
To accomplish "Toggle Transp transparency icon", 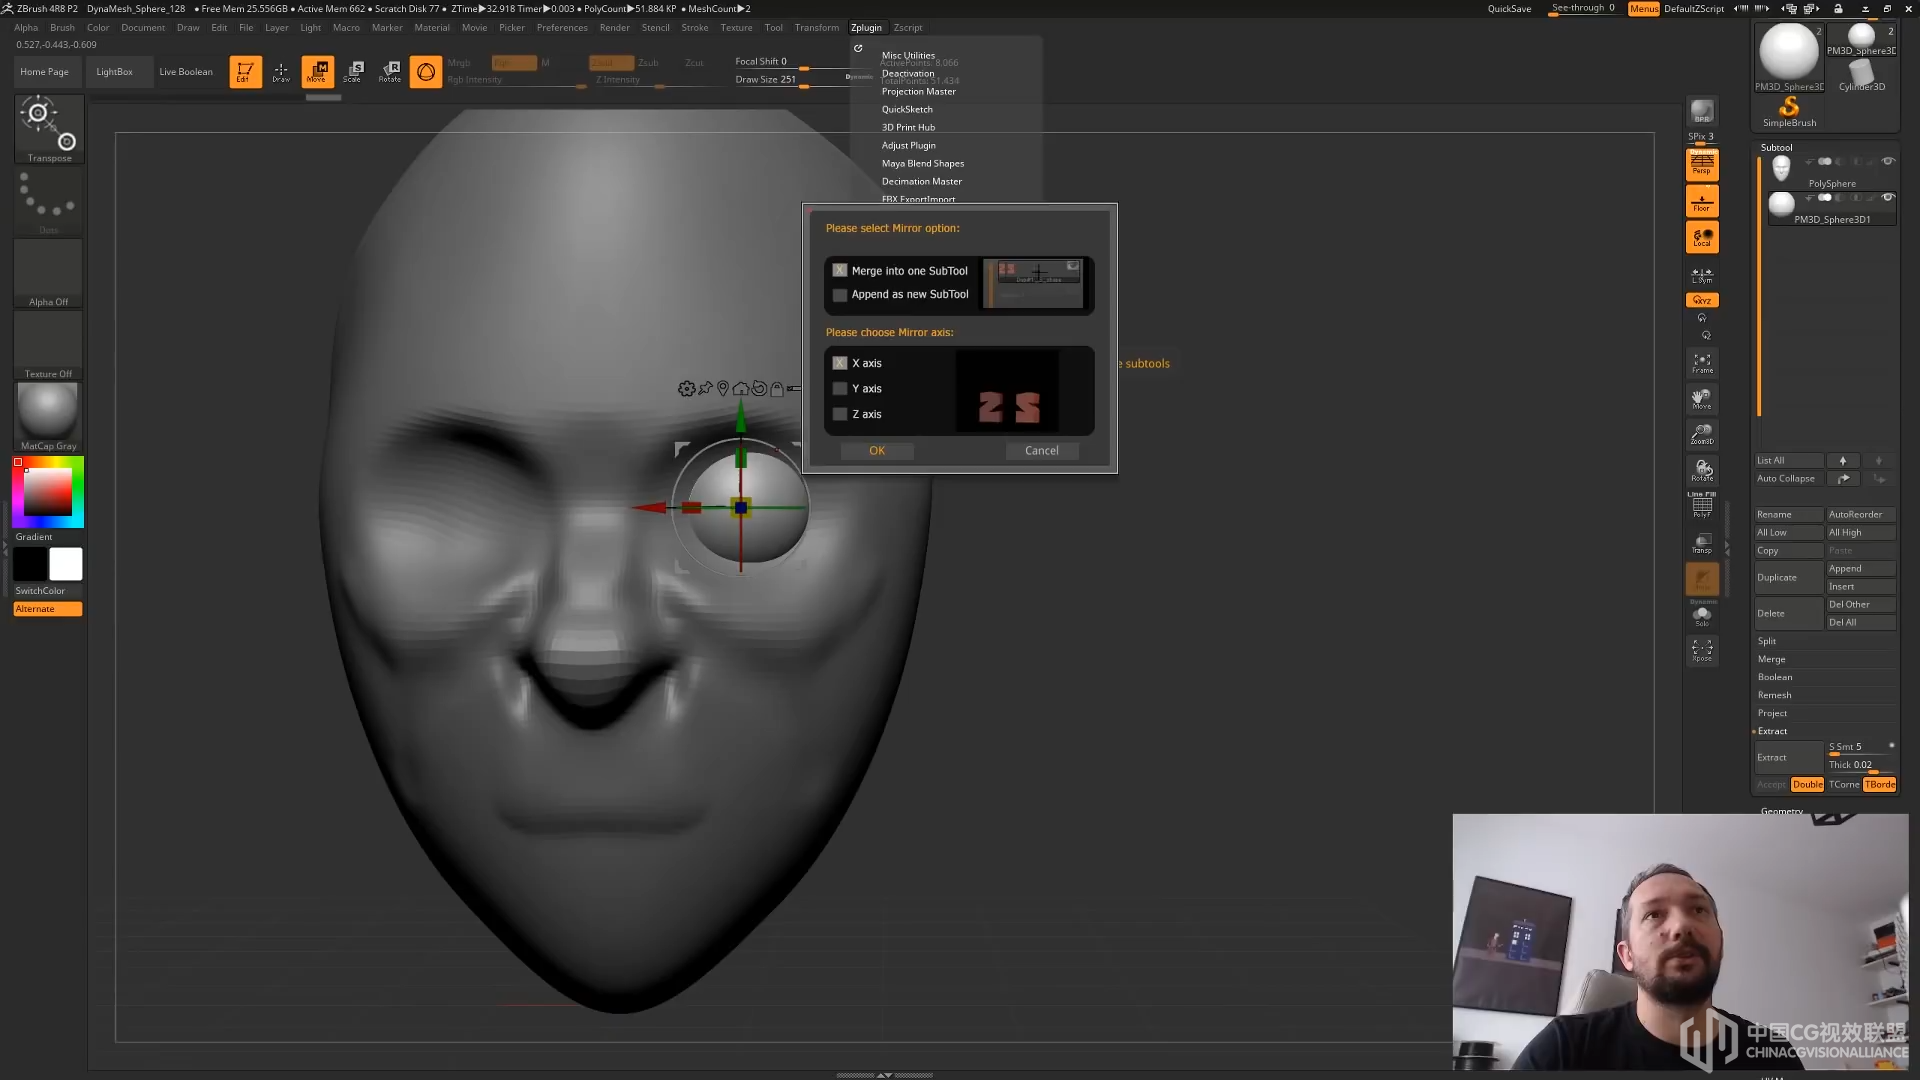I will (x=1702, y=543).
